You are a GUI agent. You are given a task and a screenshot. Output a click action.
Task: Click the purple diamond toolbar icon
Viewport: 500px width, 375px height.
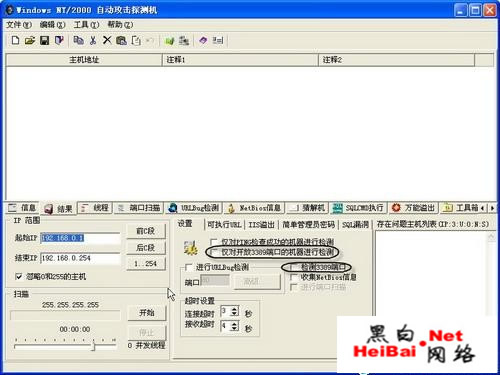[203, 41]
